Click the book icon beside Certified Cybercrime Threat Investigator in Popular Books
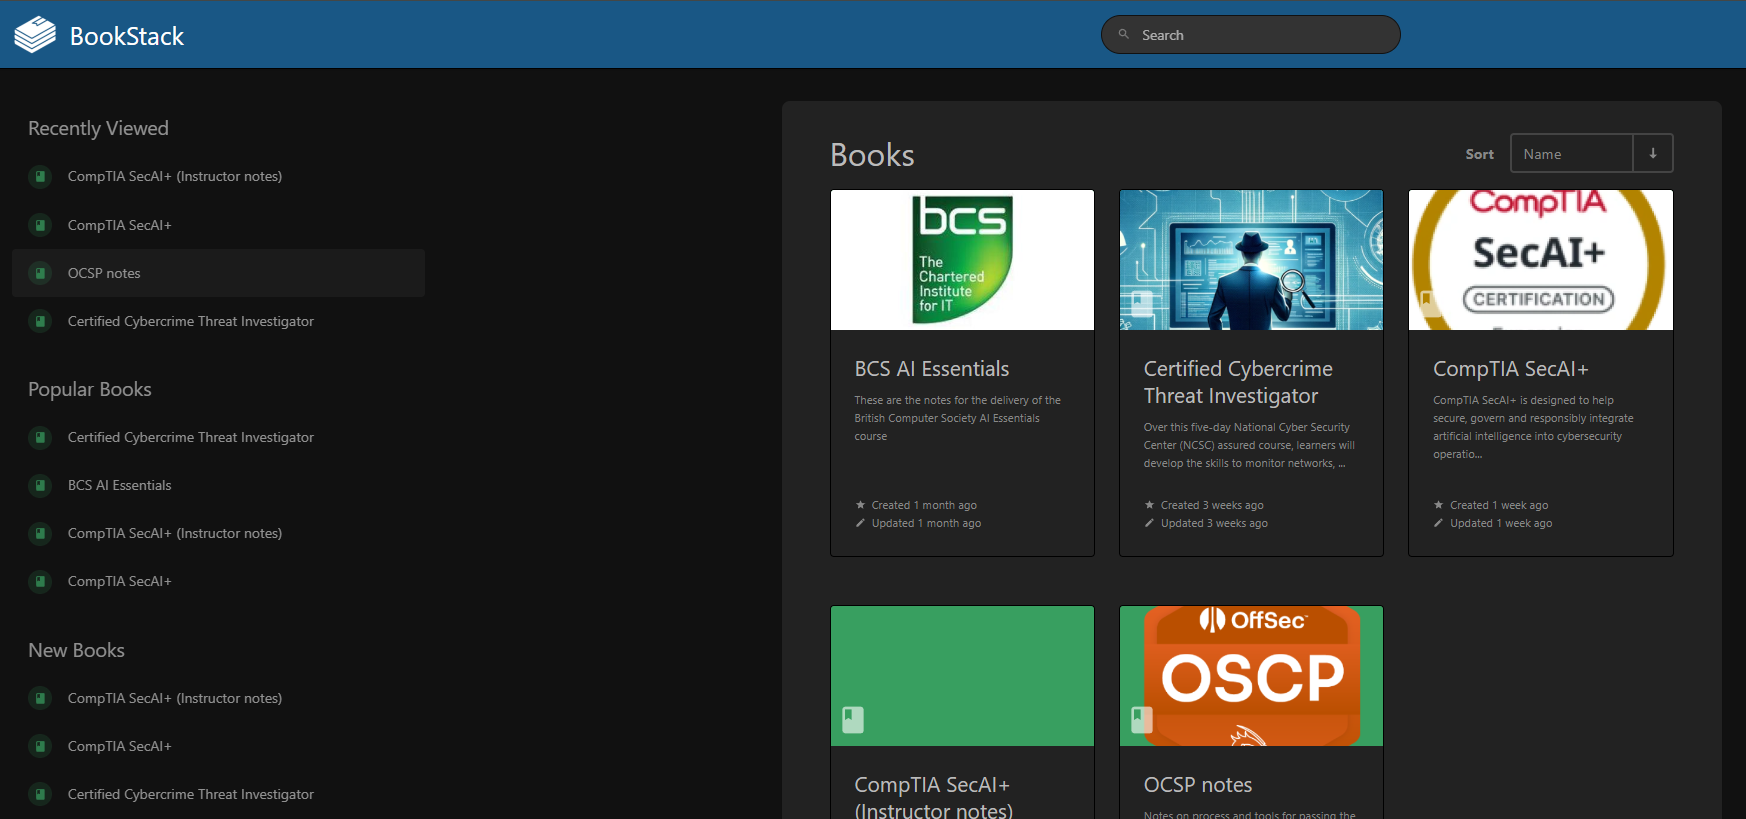Screen dimensions: 1746x819 tap(40, 438)
